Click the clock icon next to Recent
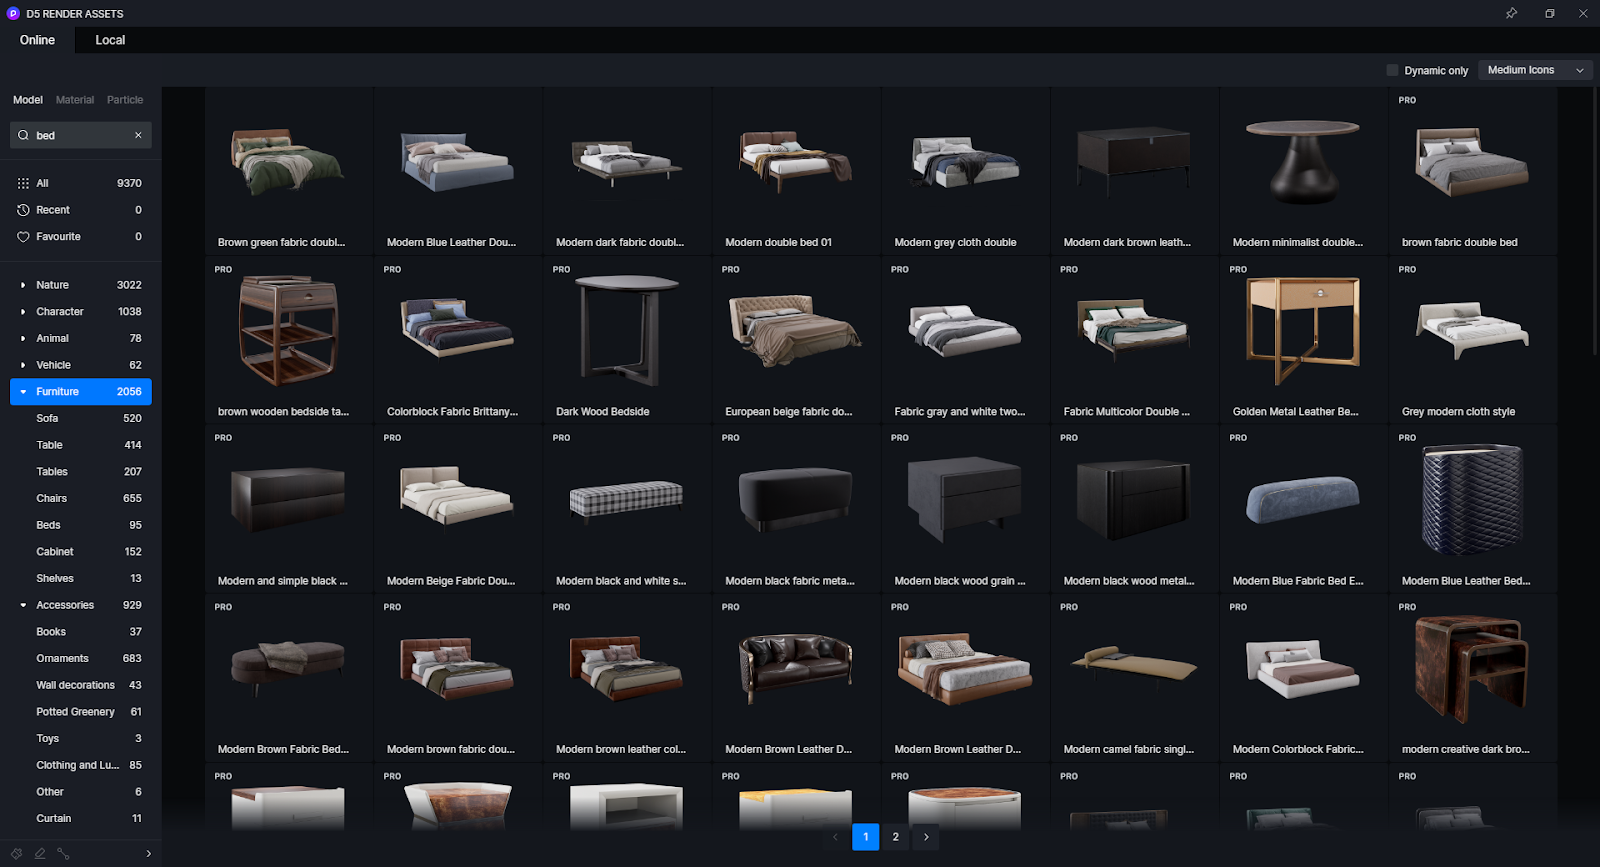 (23, 210)
